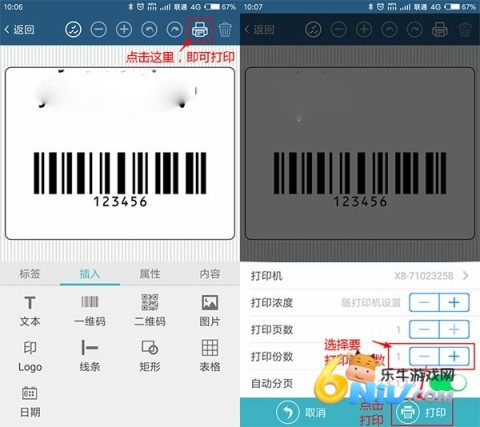Tap the undo icon in left toolbar

pos(149,30)
